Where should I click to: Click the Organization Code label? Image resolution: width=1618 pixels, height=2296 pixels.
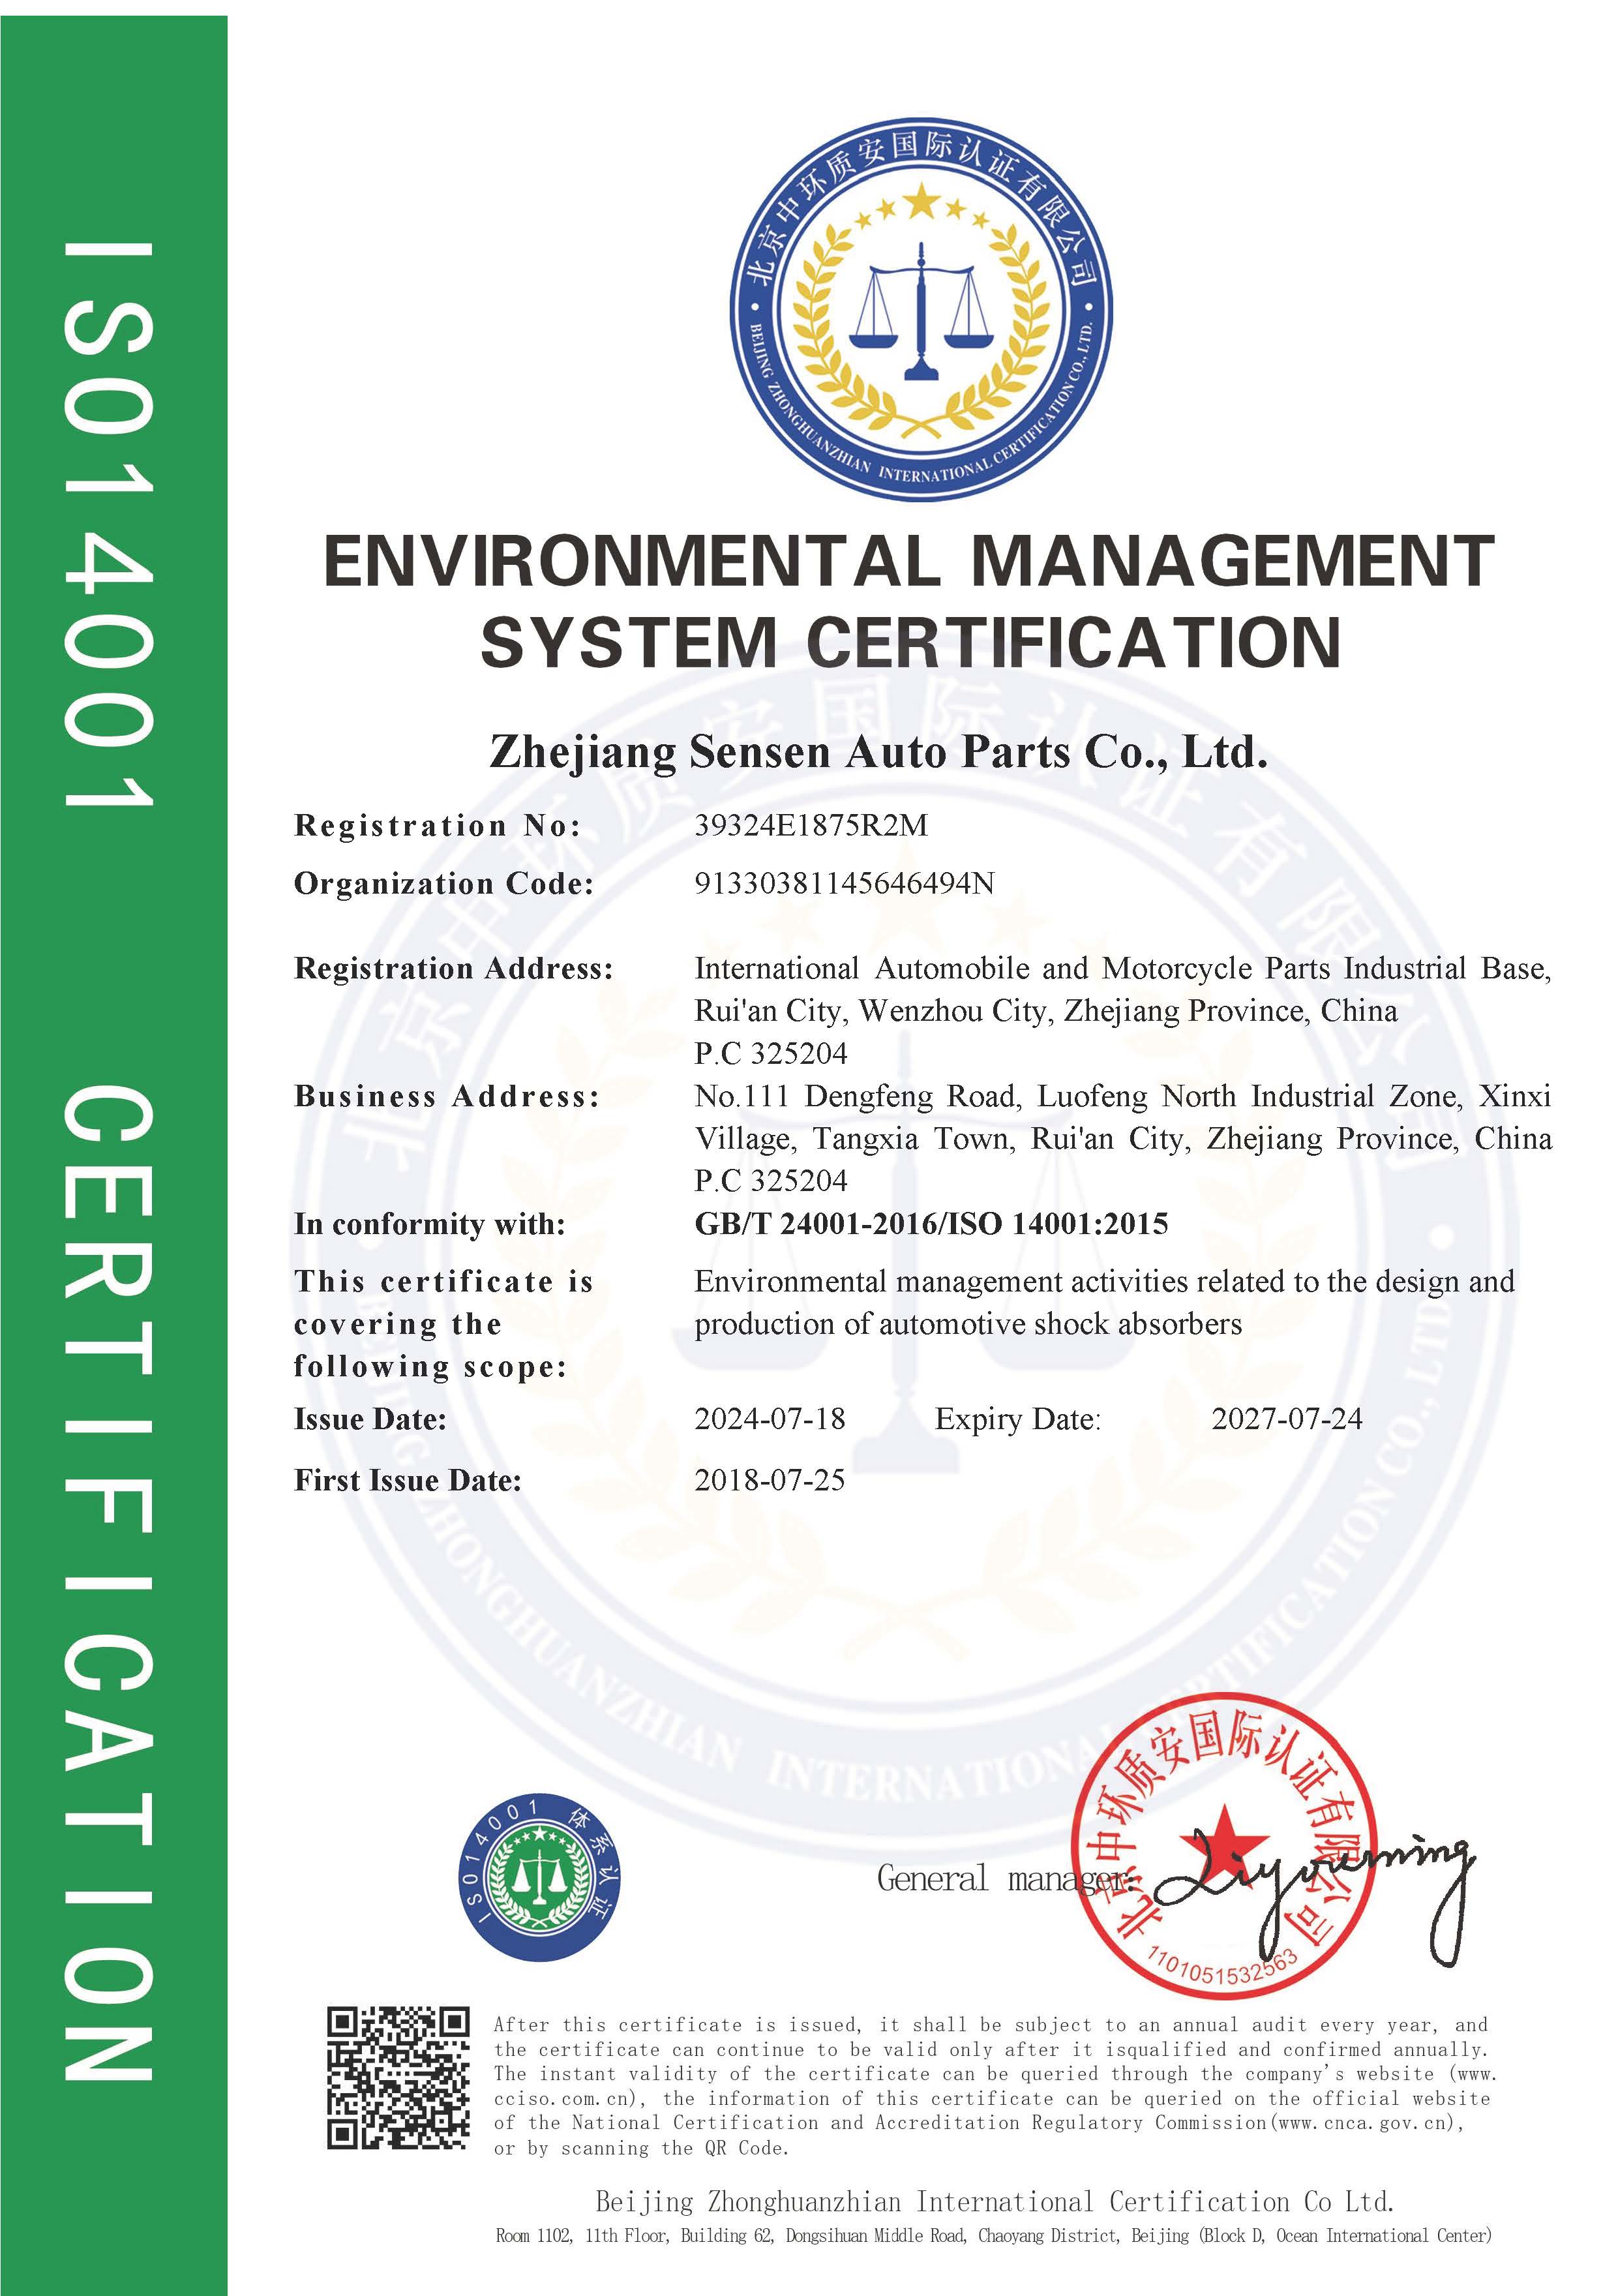click(x=444, y=884)
